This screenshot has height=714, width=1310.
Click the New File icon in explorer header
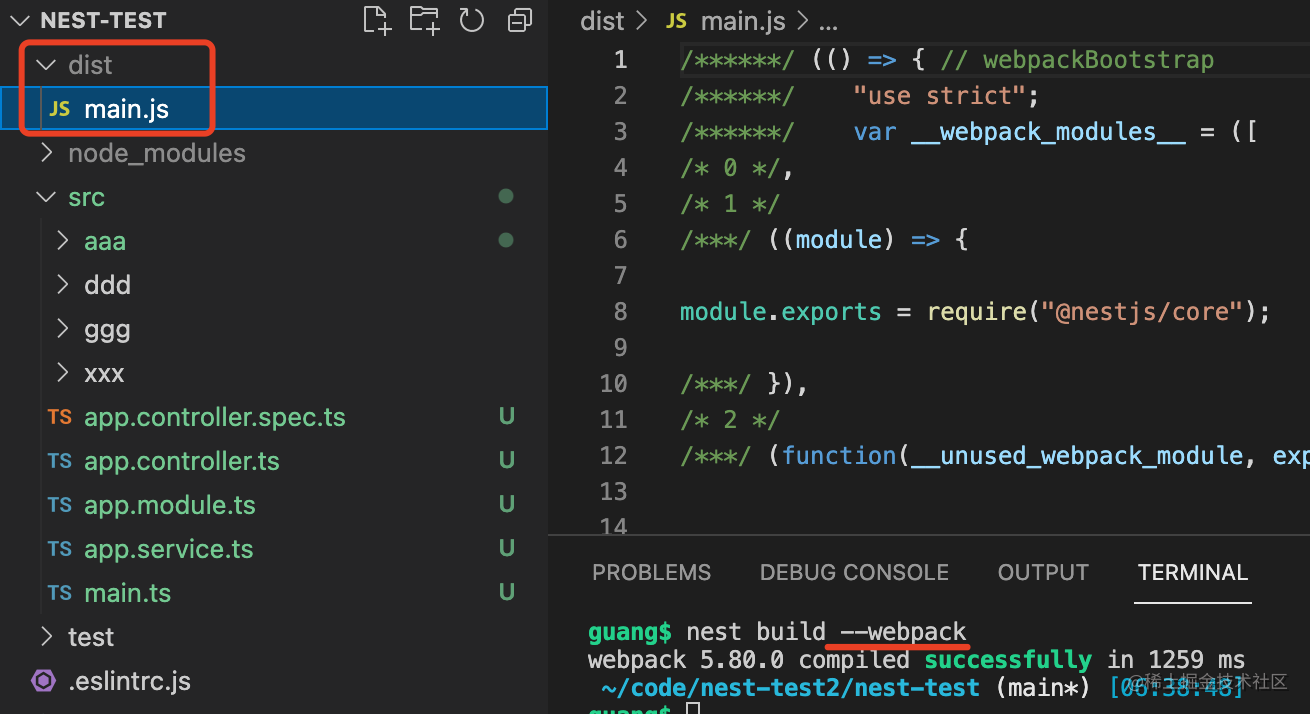(x=377, y=20)
